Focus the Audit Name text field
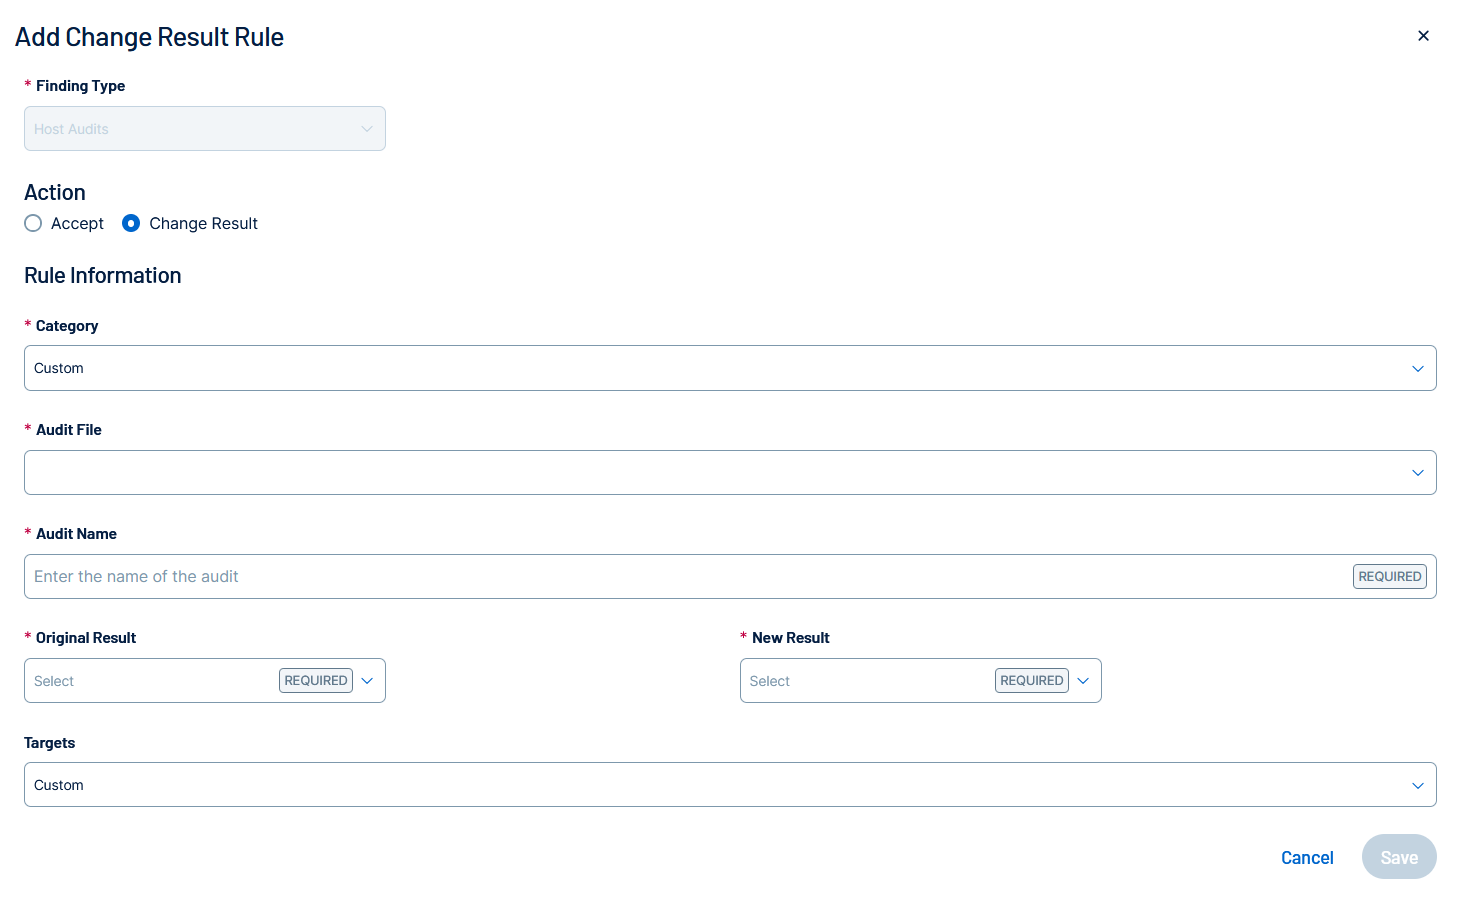 (680, 577)
